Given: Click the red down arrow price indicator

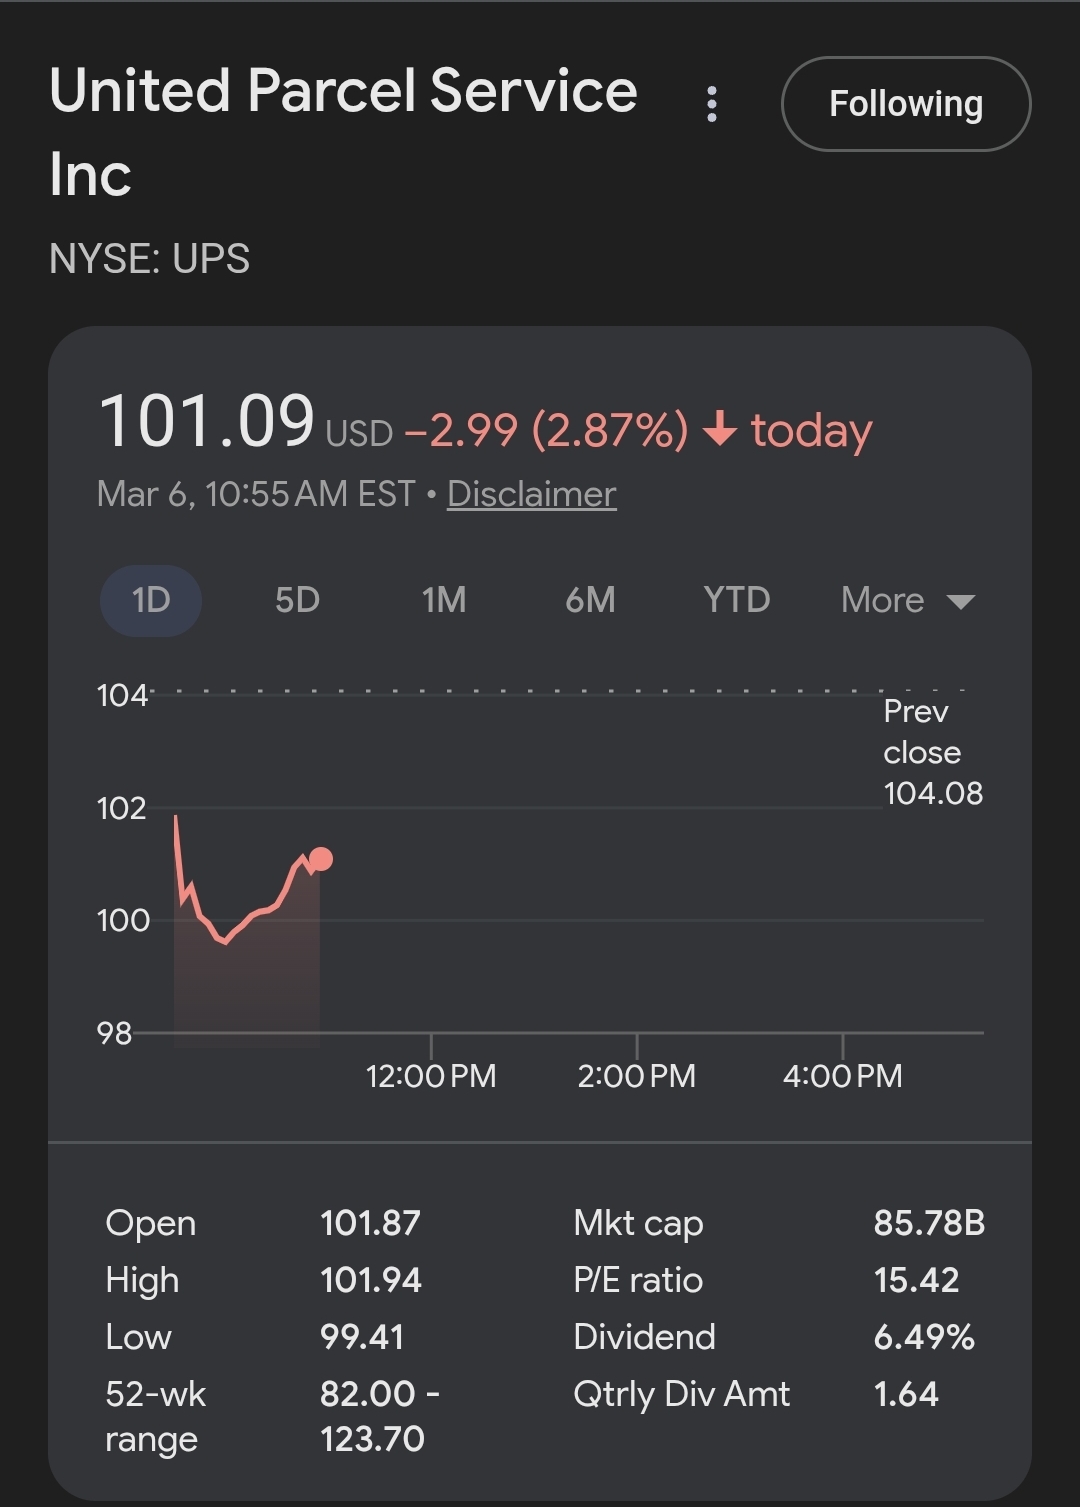Looking at the screenshot, I should [x=720, y=430].
